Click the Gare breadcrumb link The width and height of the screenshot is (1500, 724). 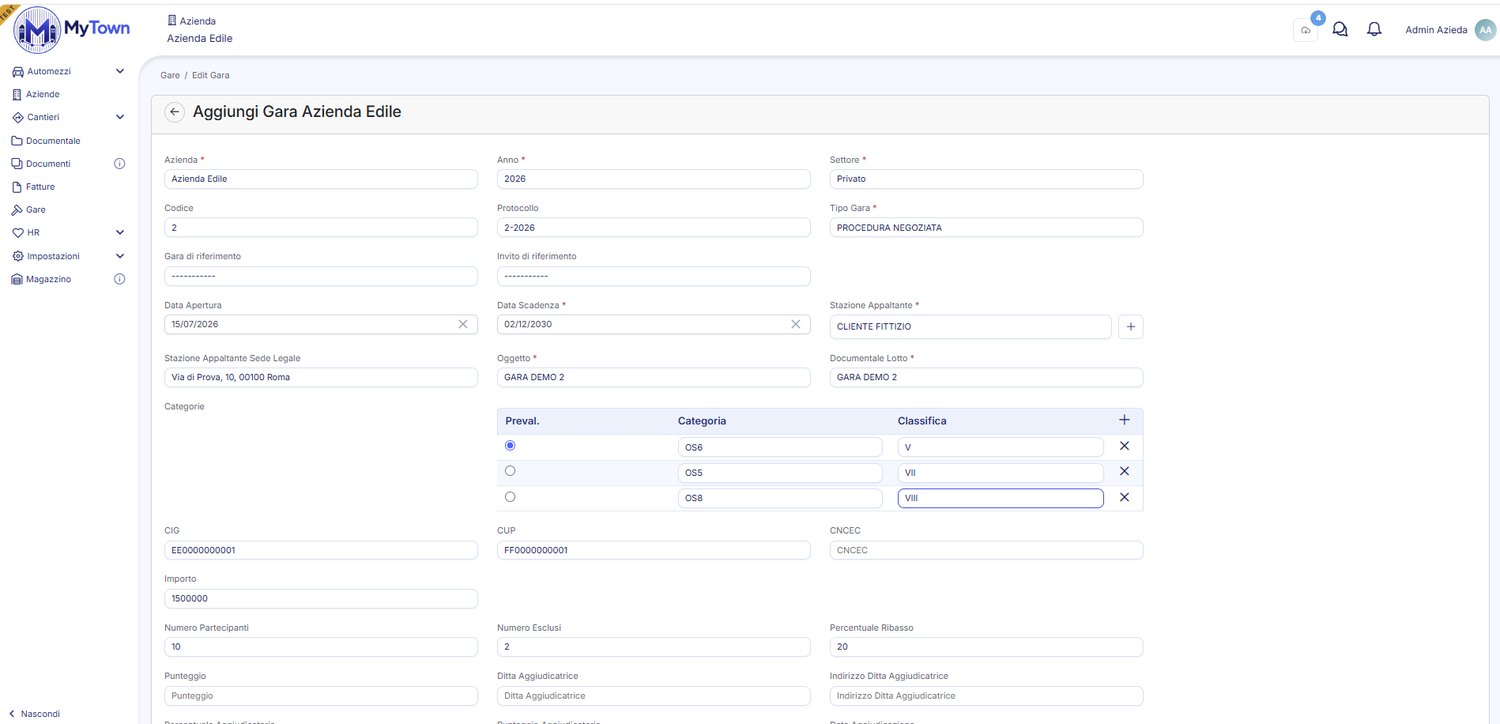[x=170, y=75]
